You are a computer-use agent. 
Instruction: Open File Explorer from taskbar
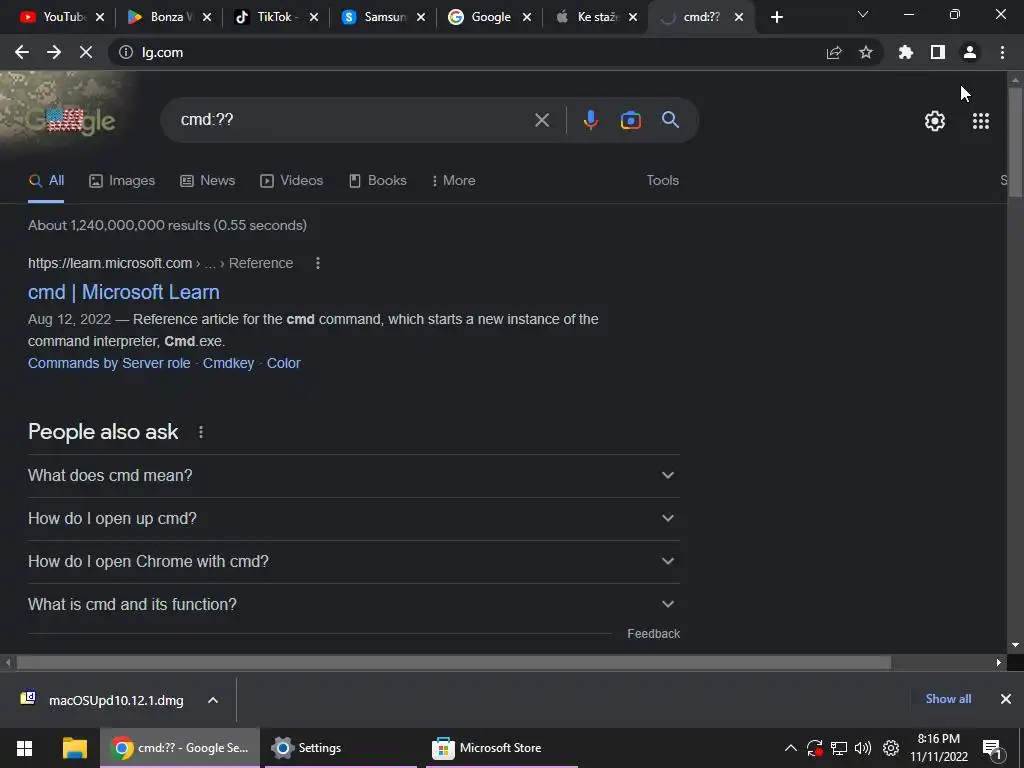74,748
